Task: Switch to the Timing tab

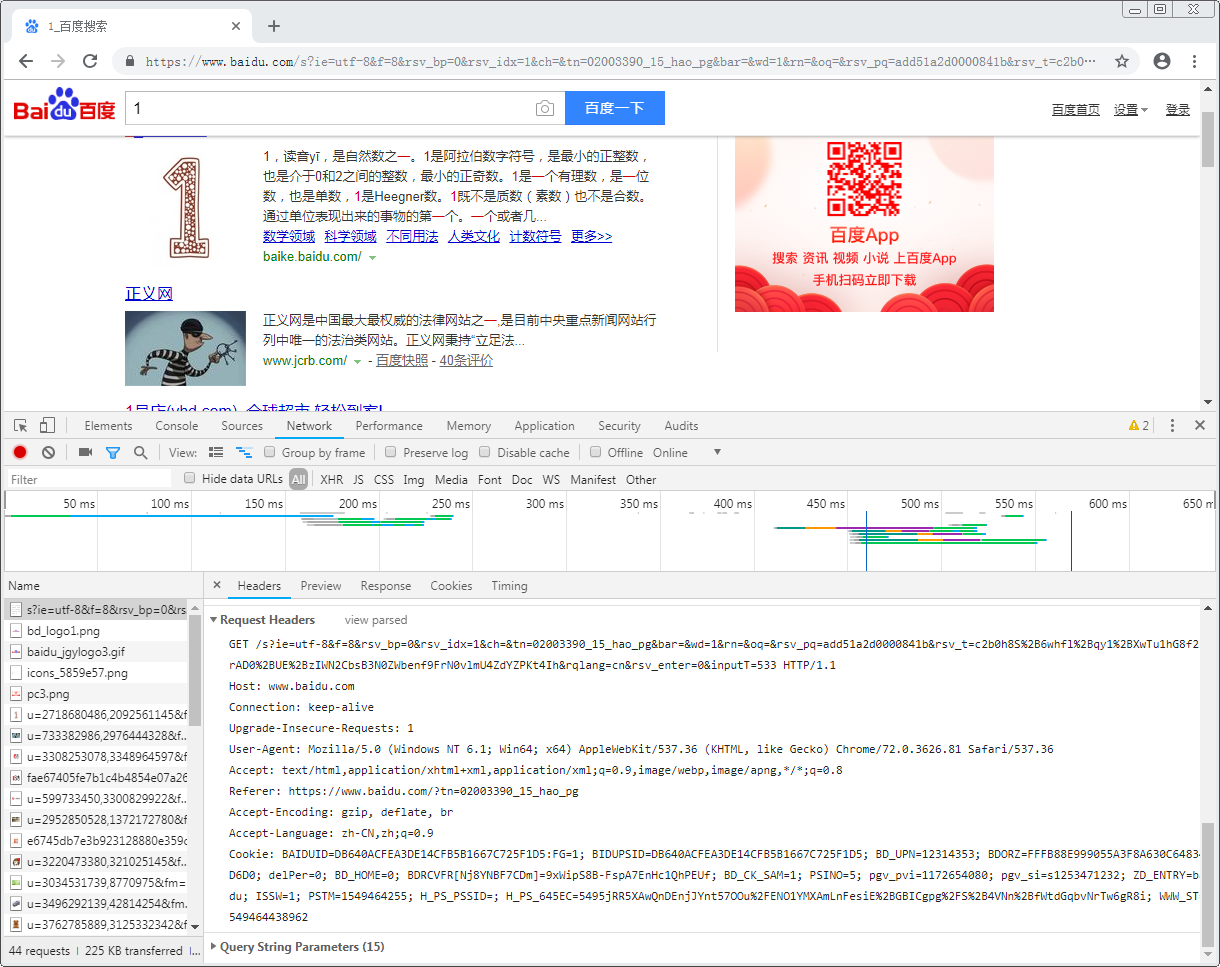Action: tap(509, 586)
